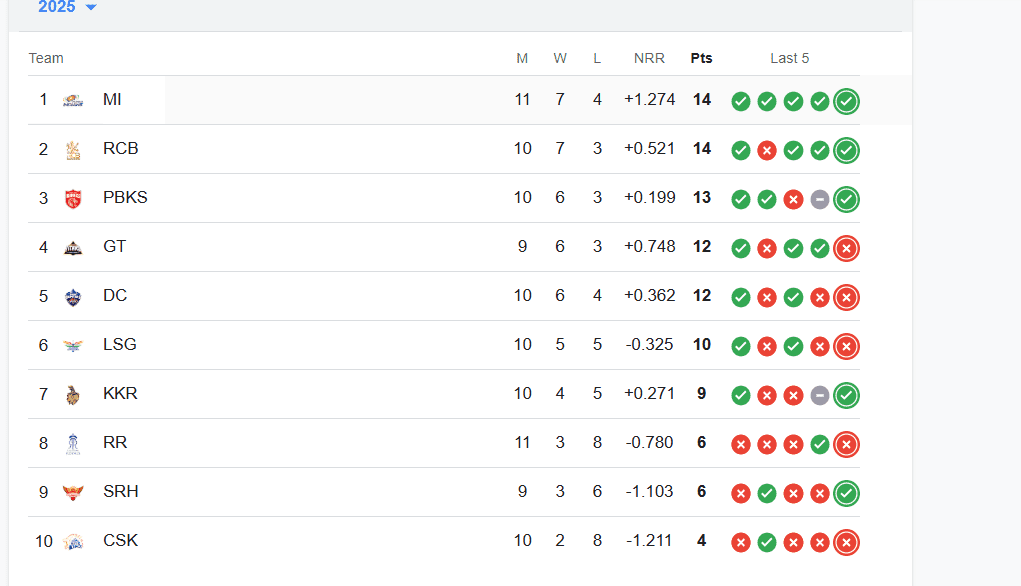Select MI's most recent win result icon
This screenshot has height=586, width=1021.
tap(846, 101)
